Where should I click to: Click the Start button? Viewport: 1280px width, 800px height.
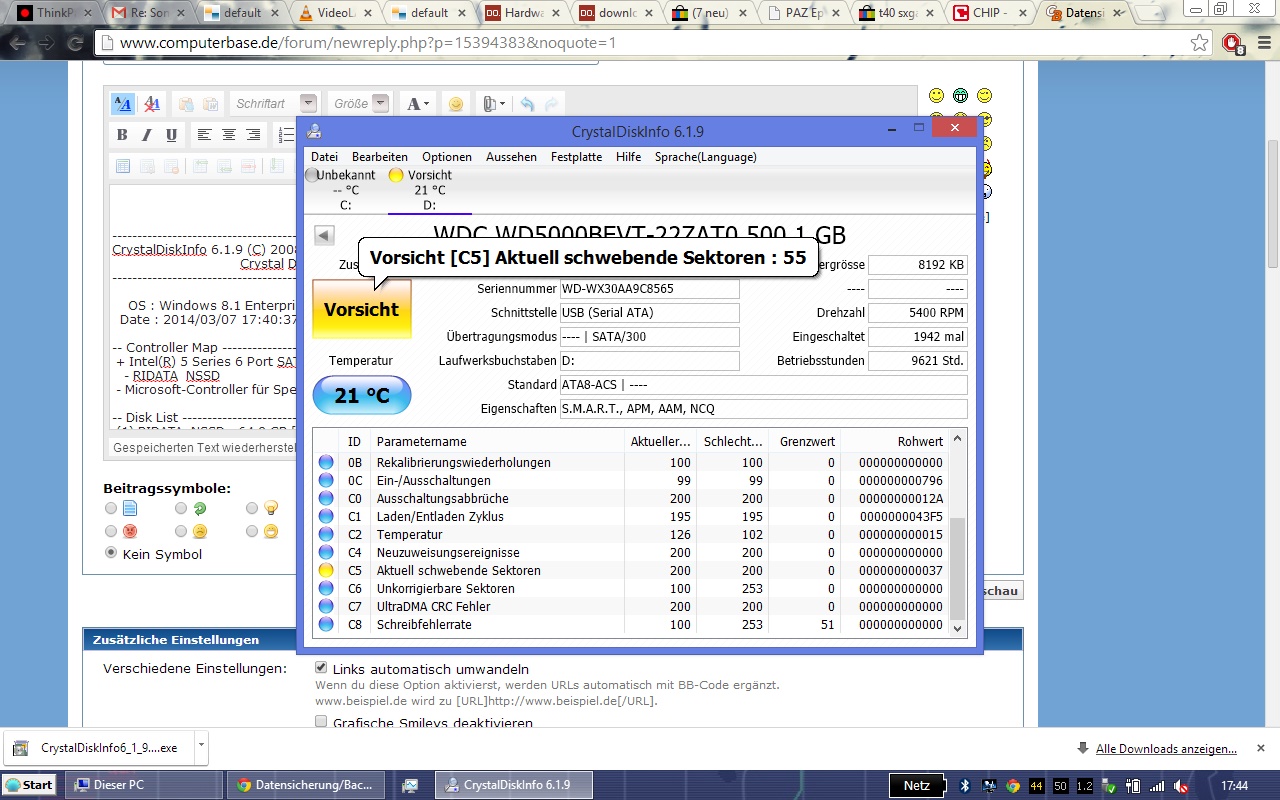coord(29,785)
